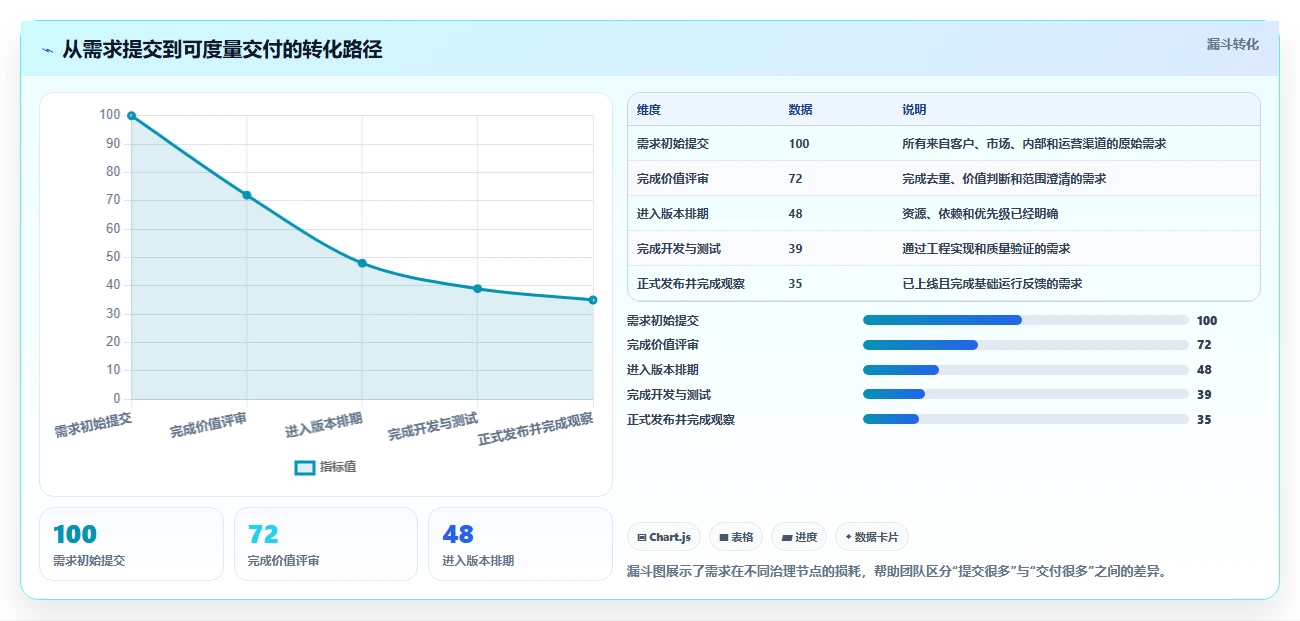
Task: Open the data card showing 72
Action: [x=326, y=544]
